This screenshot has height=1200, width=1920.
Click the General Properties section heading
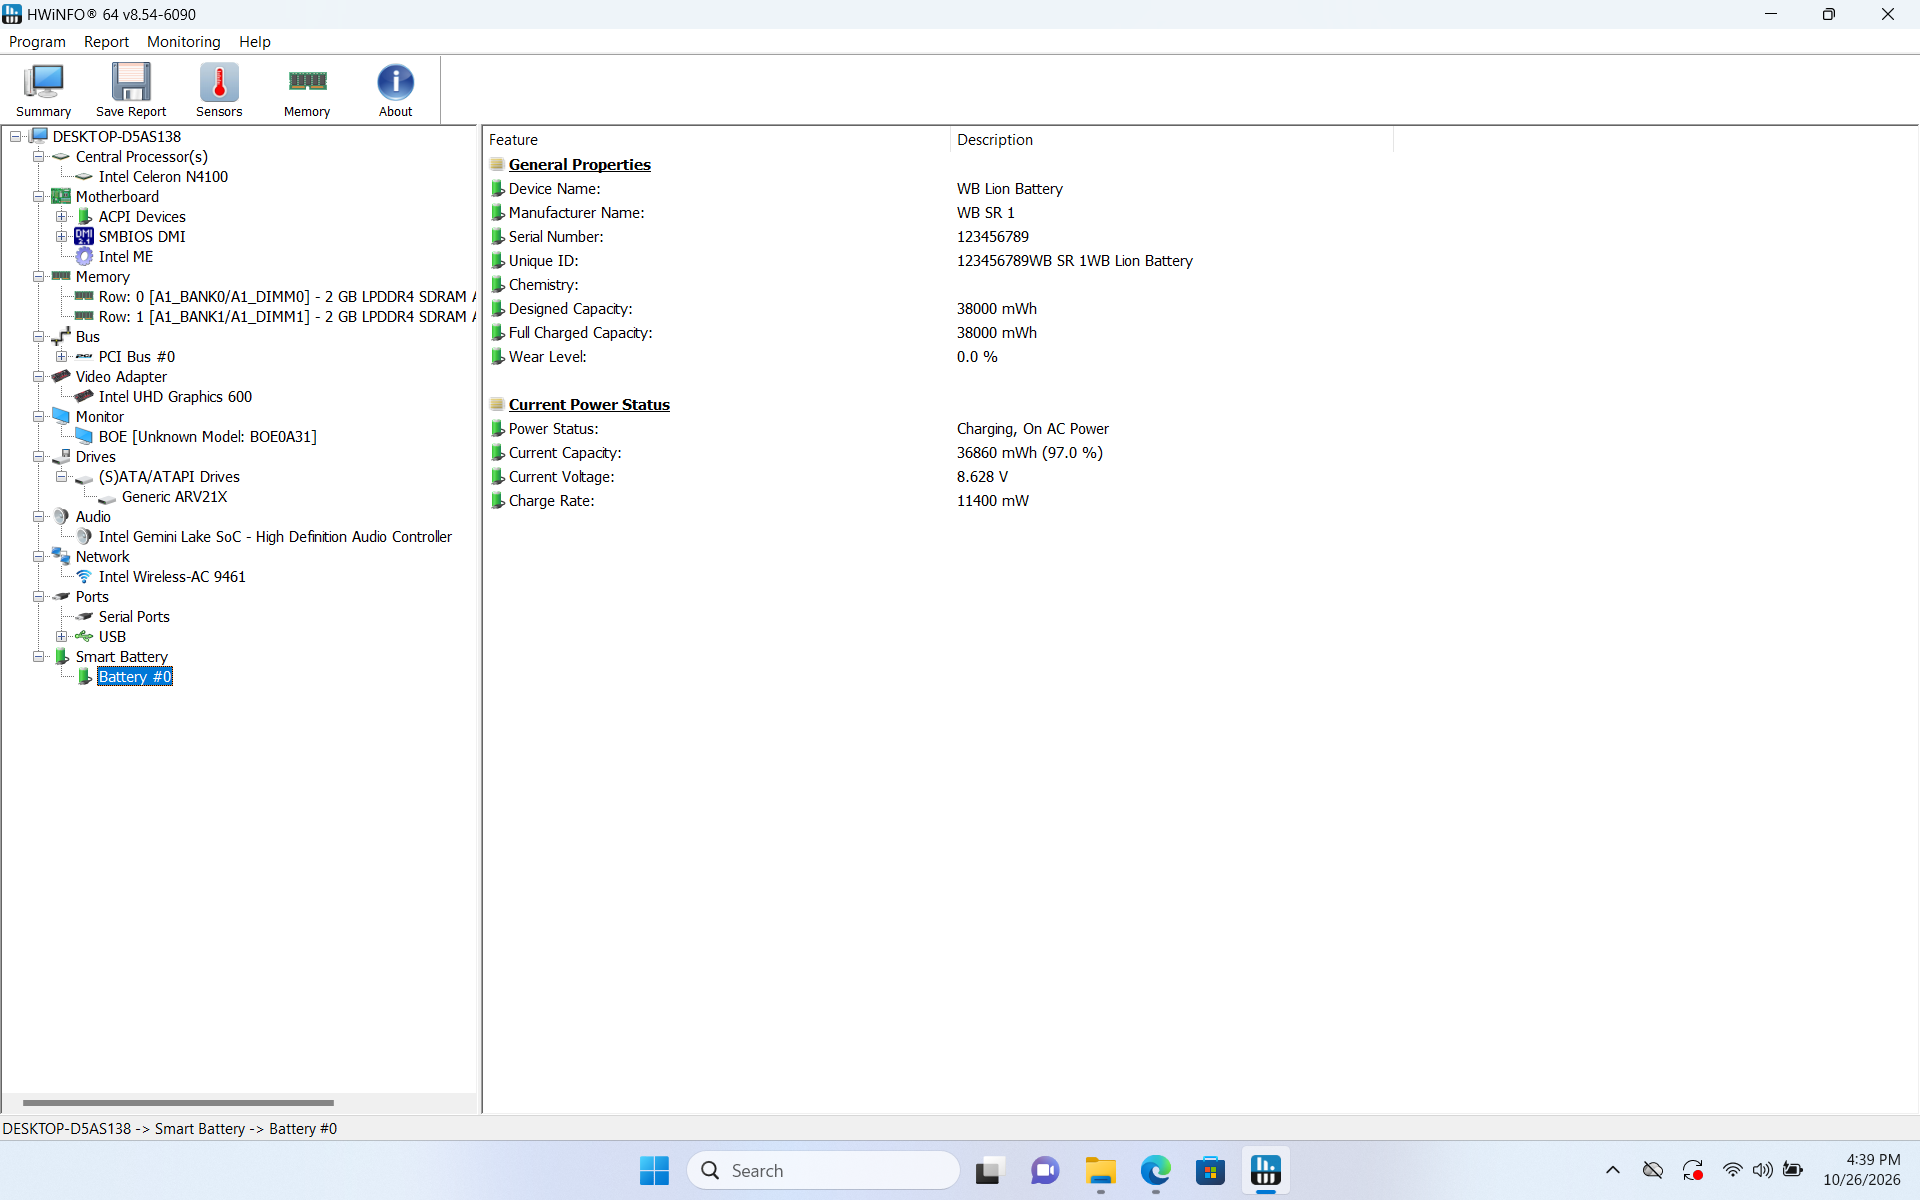pyautogui.click(x=579, y=165)
